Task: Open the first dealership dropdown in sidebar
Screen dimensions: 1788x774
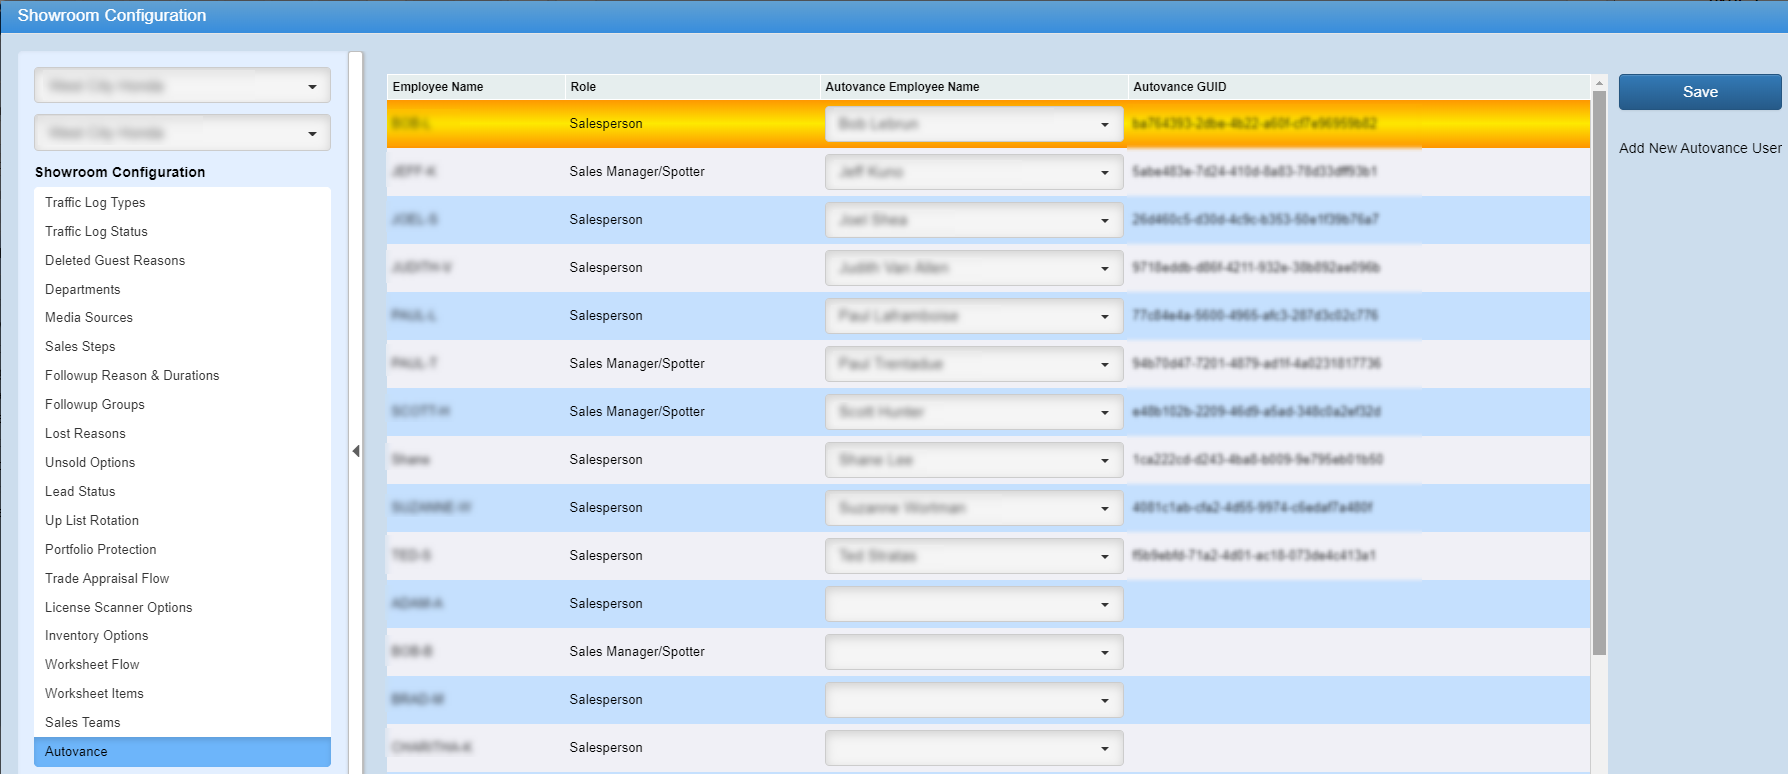Action: pyautogui.click(x=182, y=86)
